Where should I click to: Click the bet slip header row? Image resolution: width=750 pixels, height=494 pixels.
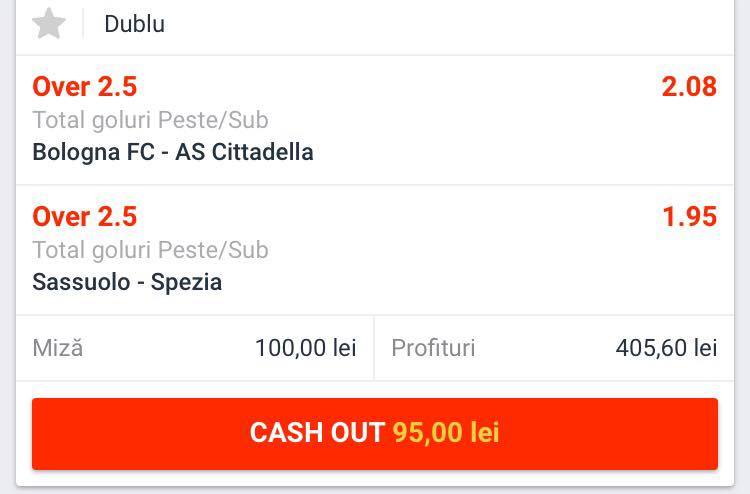click(375, 27)
